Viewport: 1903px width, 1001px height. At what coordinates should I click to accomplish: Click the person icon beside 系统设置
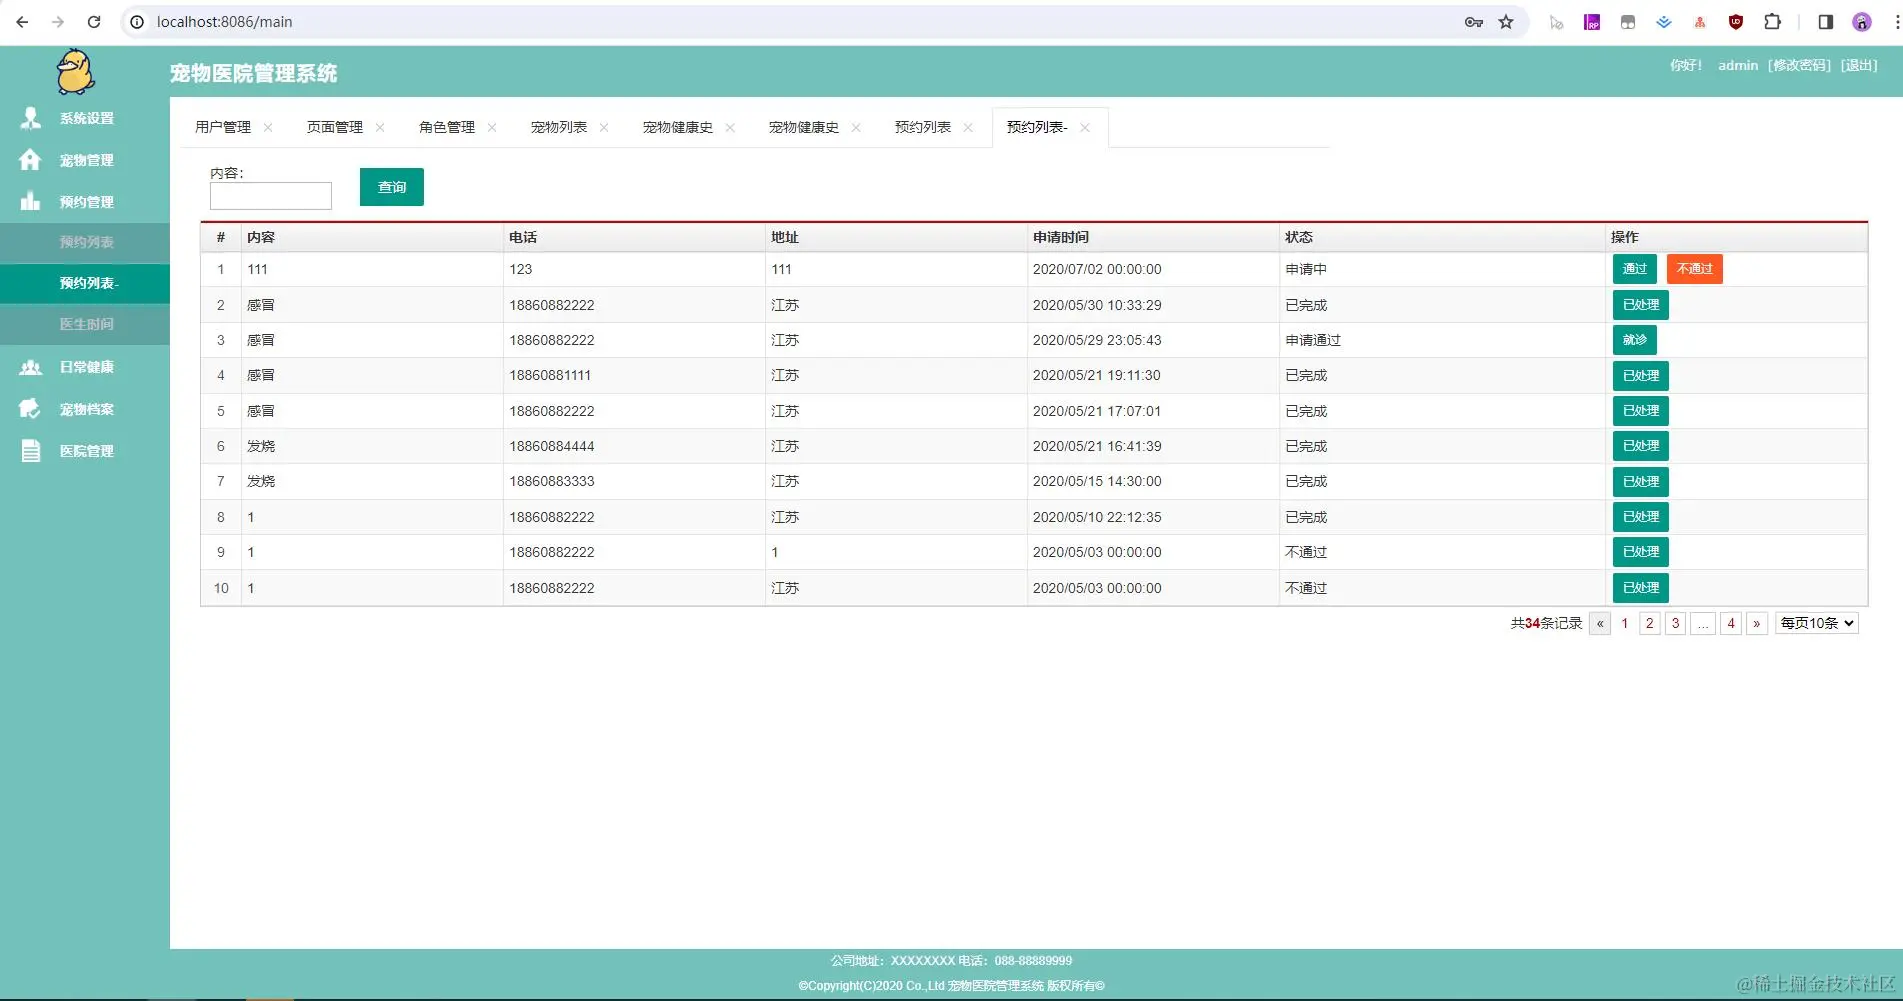(31, 118)
